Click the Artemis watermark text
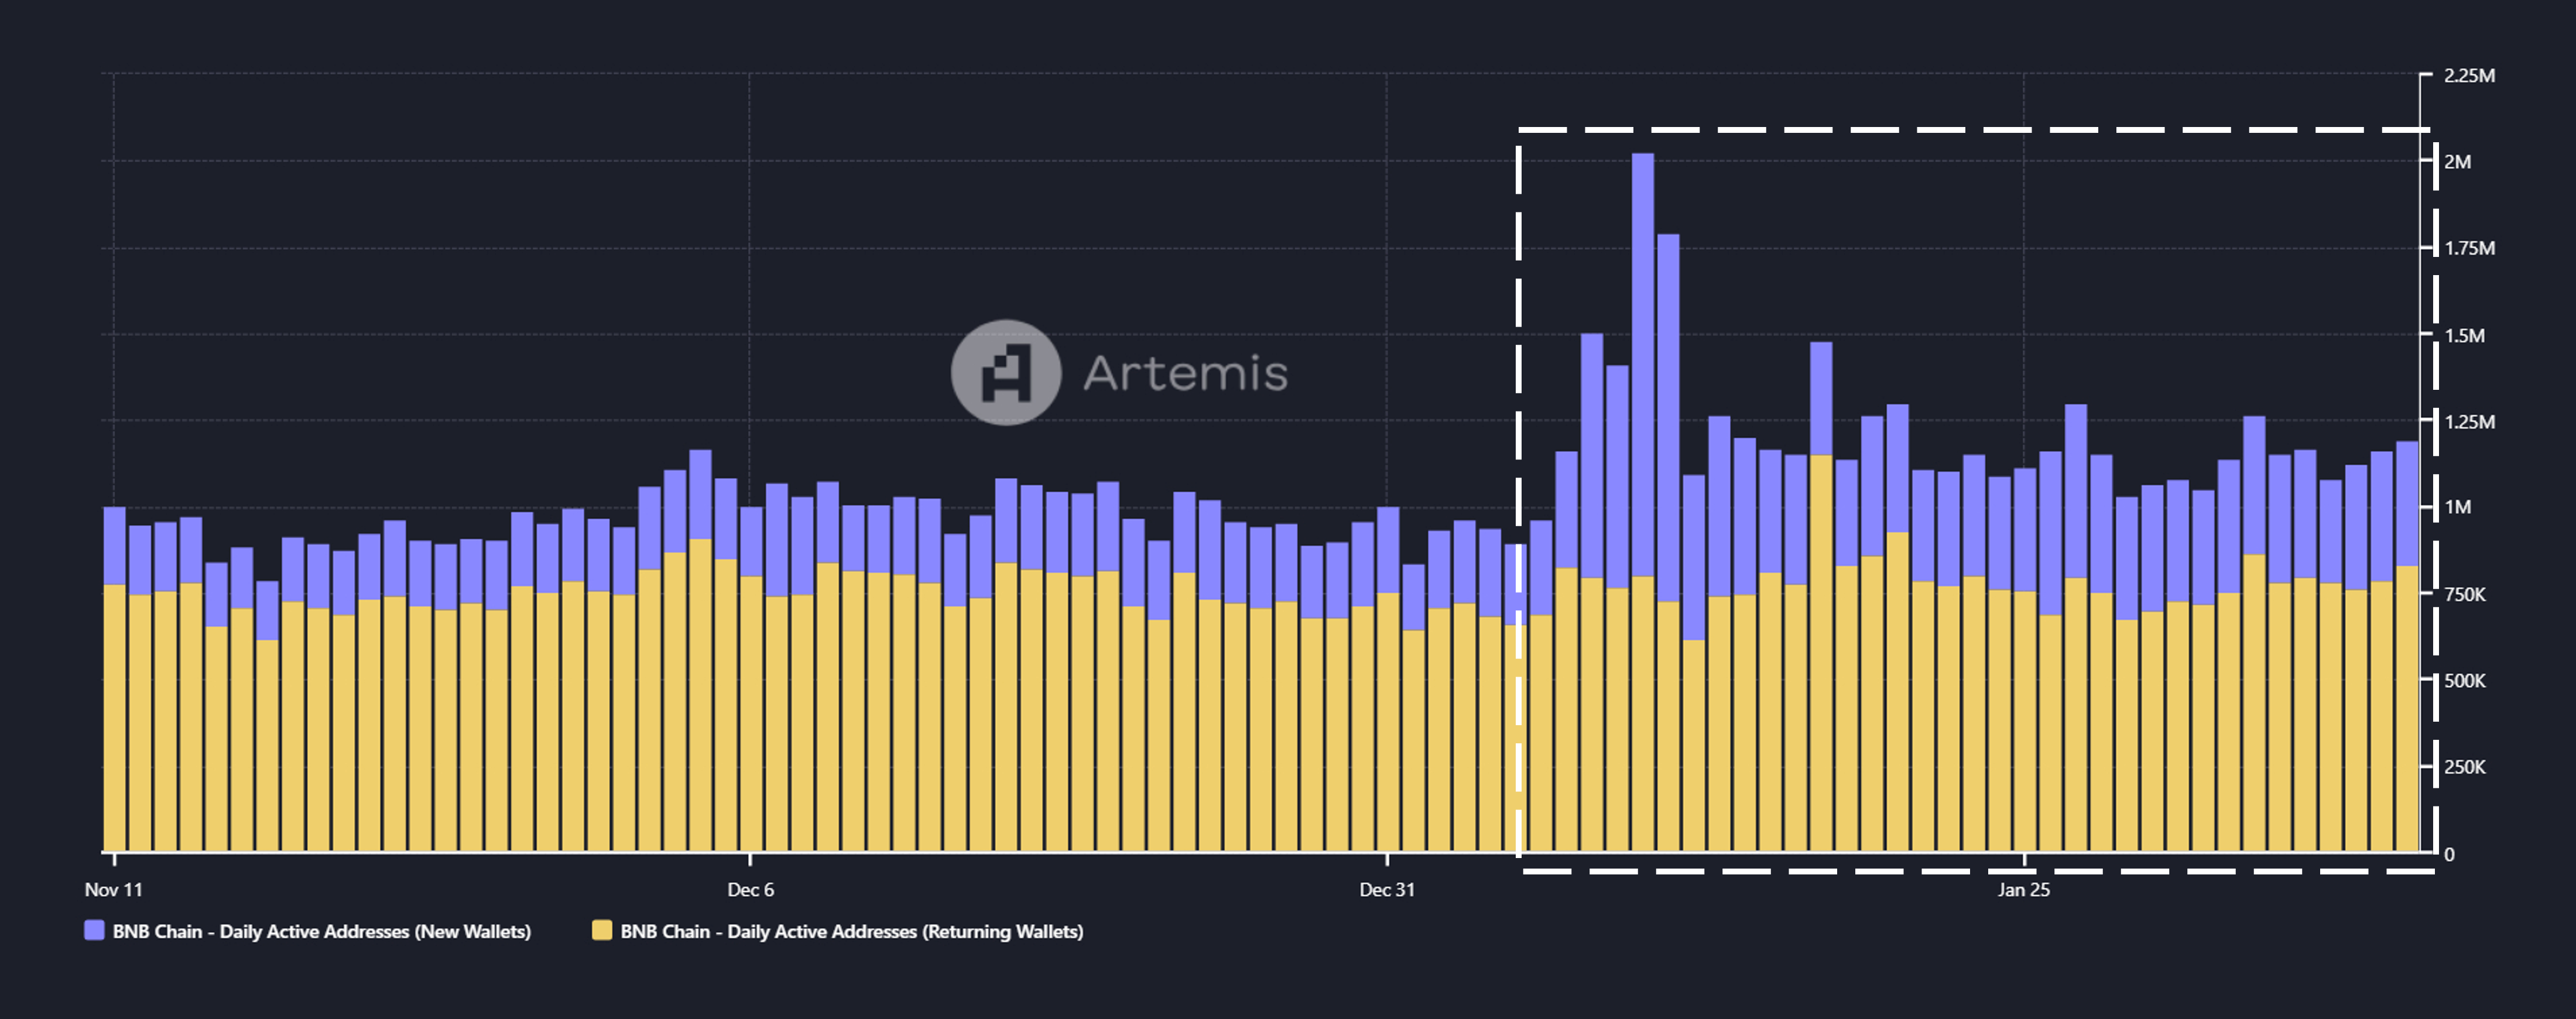Screen dimensions: 2576x1019 pos(1185,373)
